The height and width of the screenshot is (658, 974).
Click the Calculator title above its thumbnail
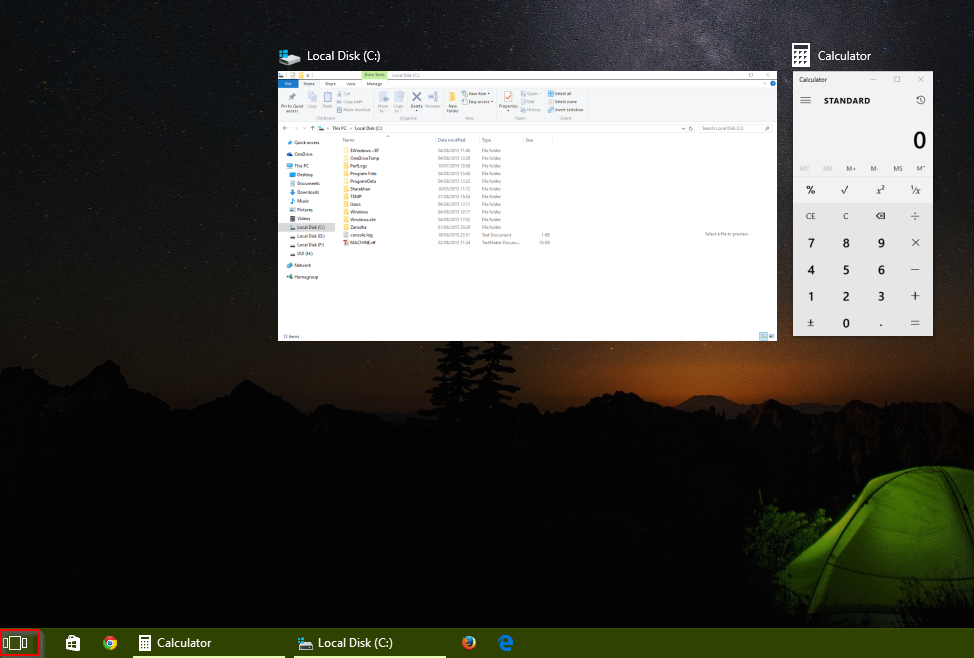click(x=844, y=56)
